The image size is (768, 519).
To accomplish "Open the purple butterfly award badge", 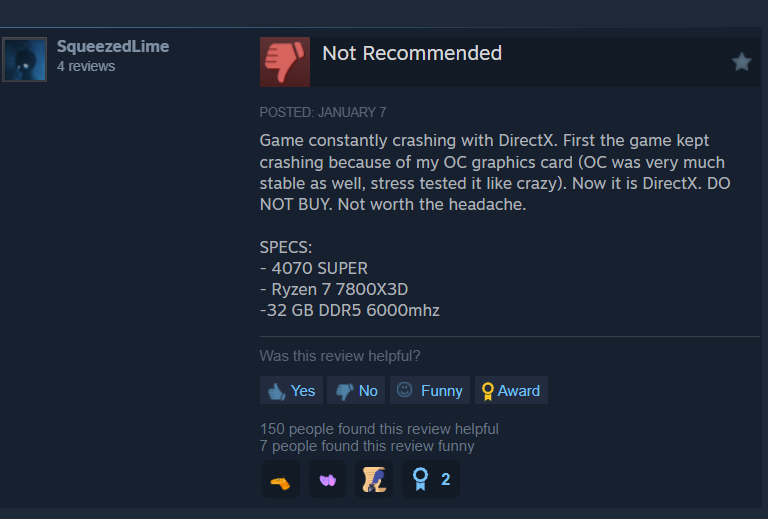I will (328, 479).
